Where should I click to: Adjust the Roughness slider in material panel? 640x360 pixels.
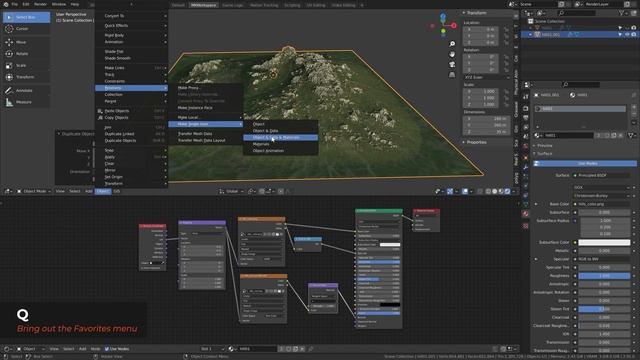coord(604,276)
